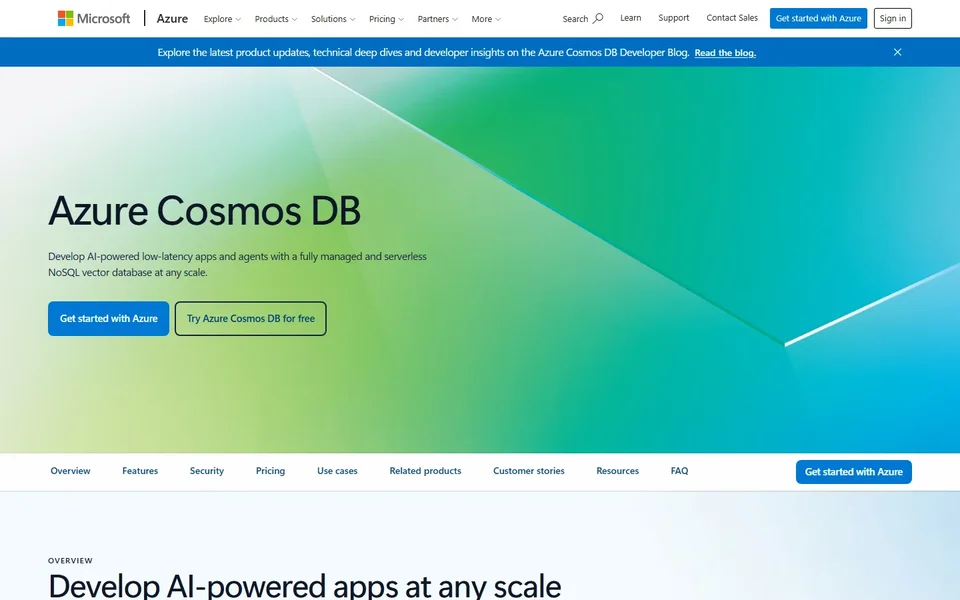Screen dimensions: 960x600
Task: Open the Learn link in header
Action: [x=631, y=18]
